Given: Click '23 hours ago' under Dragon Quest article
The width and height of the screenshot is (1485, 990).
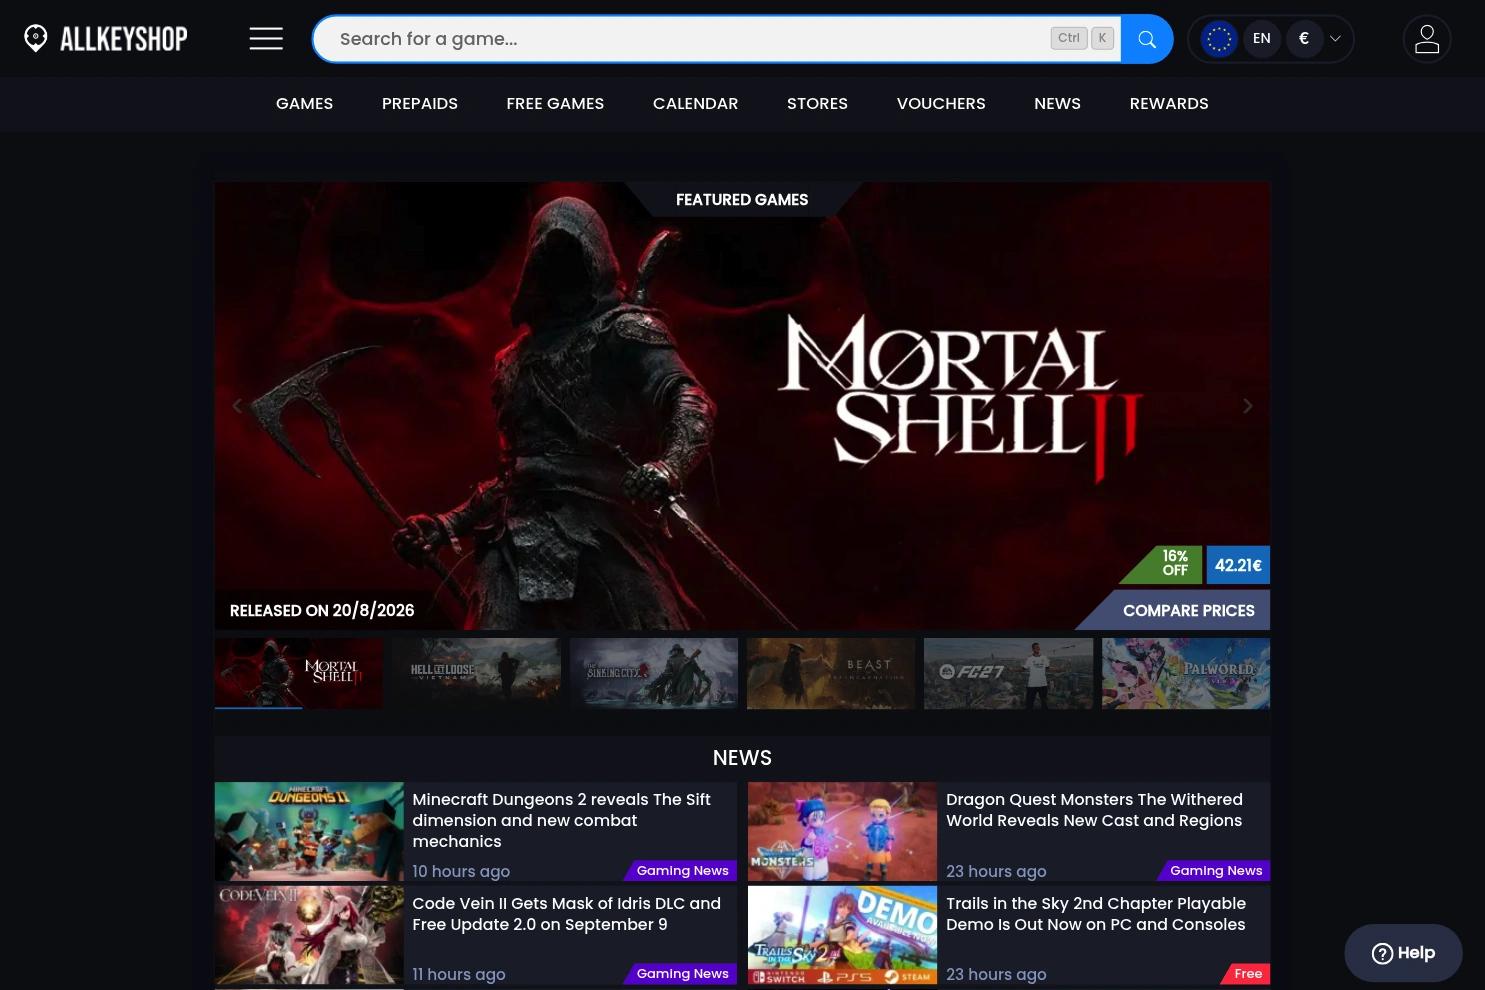Looking at the screenshot, I should pos(996,872).
